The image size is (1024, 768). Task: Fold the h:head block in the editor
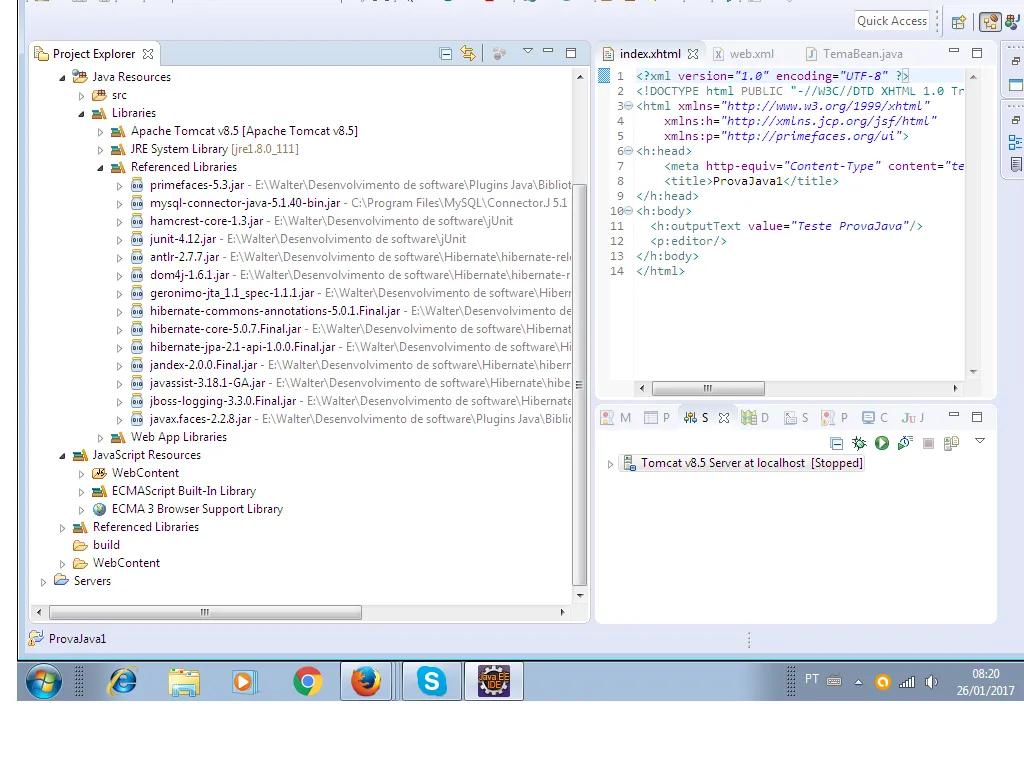[627, 151]
